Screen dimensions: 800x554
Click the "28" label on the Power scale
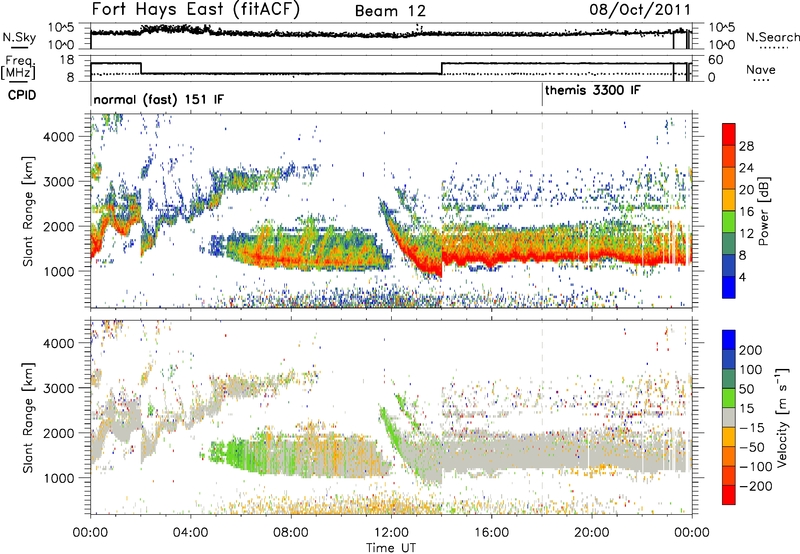(x=746, y=146)
